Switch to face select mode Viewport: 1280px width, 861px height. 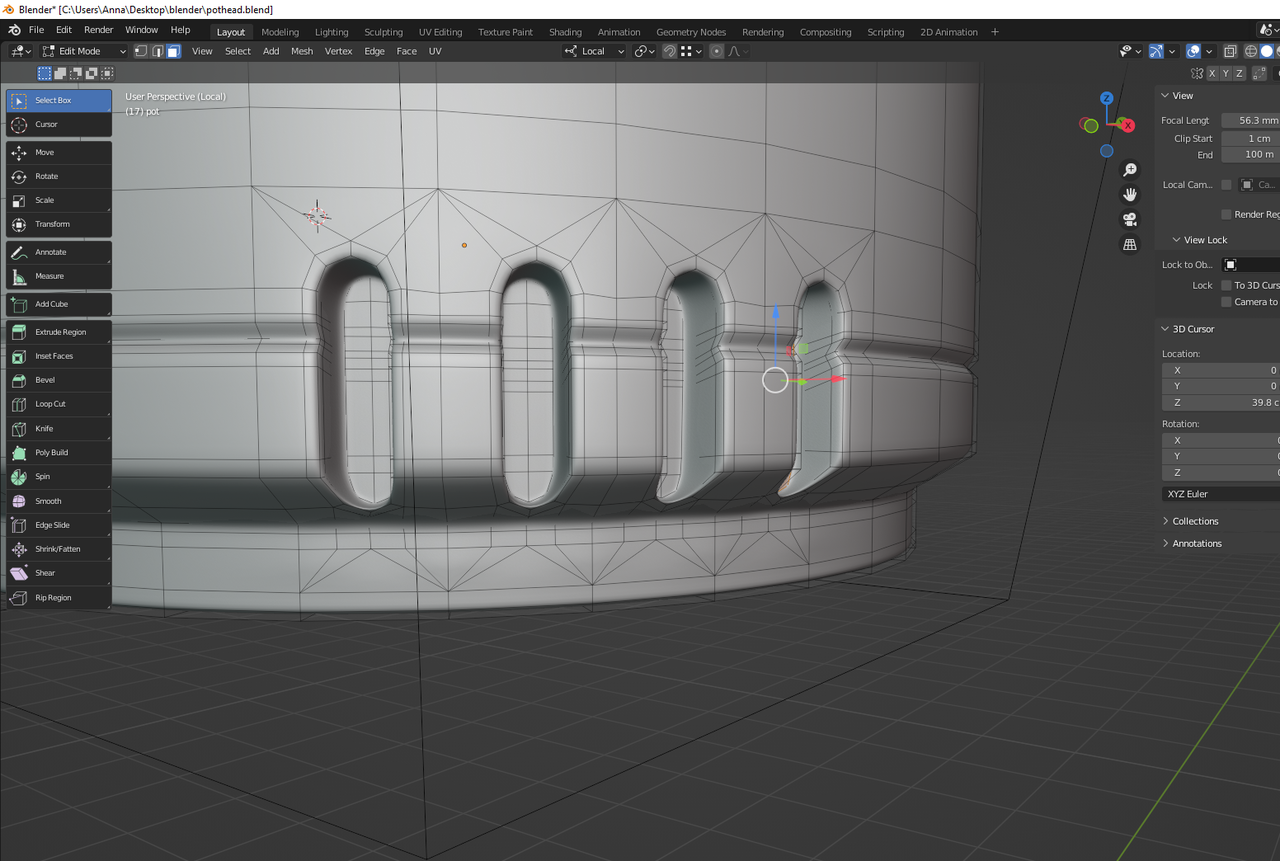tap(173, 51)
